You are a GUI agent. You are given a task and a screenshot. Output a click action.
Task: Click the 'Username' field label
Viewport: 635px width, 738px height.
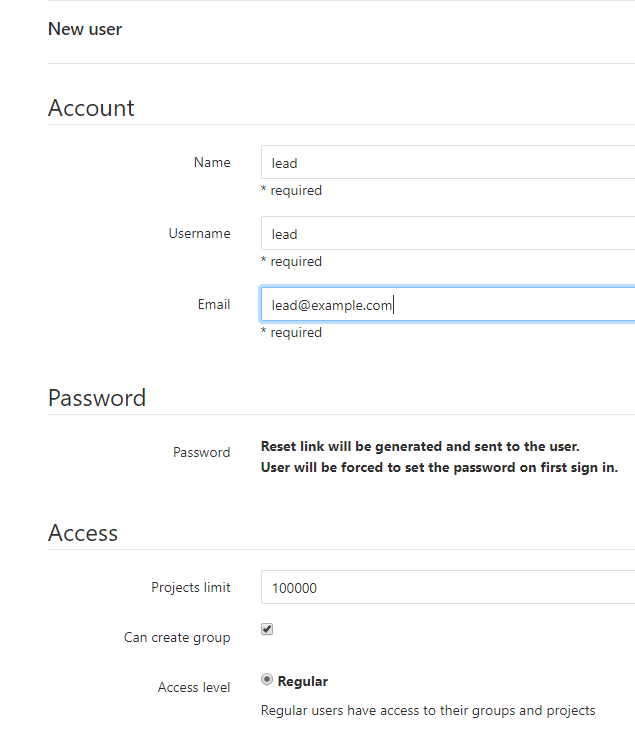pos(200,233)
